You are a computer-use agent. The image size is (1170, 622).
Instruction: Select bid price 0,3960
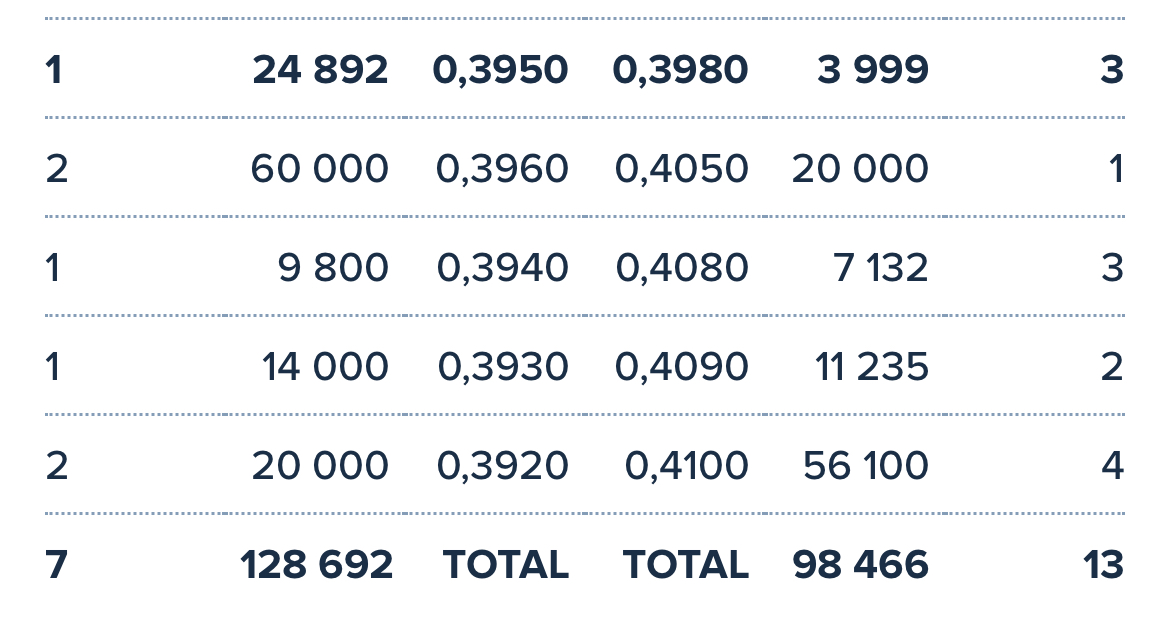coord(502,169)
